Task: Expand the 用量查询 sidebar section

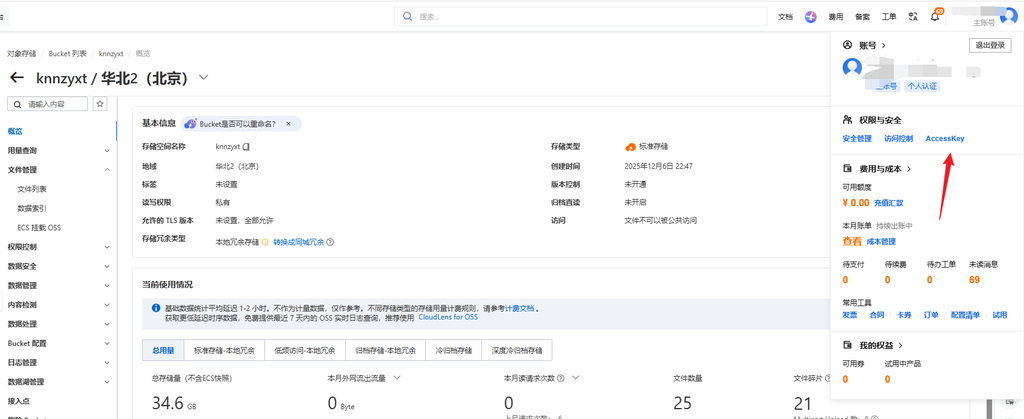Action: click(107, 151)
